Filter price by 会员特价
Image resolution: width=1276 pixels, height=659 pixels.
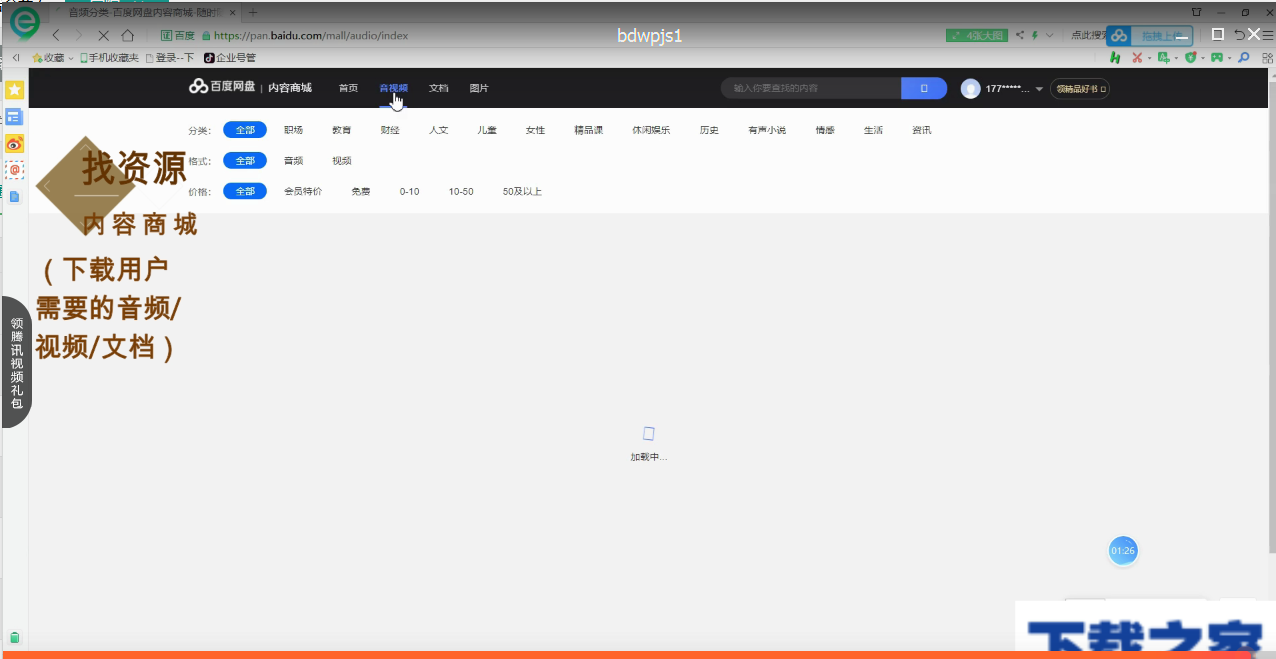pyautogui.click(x=303, y=191)
